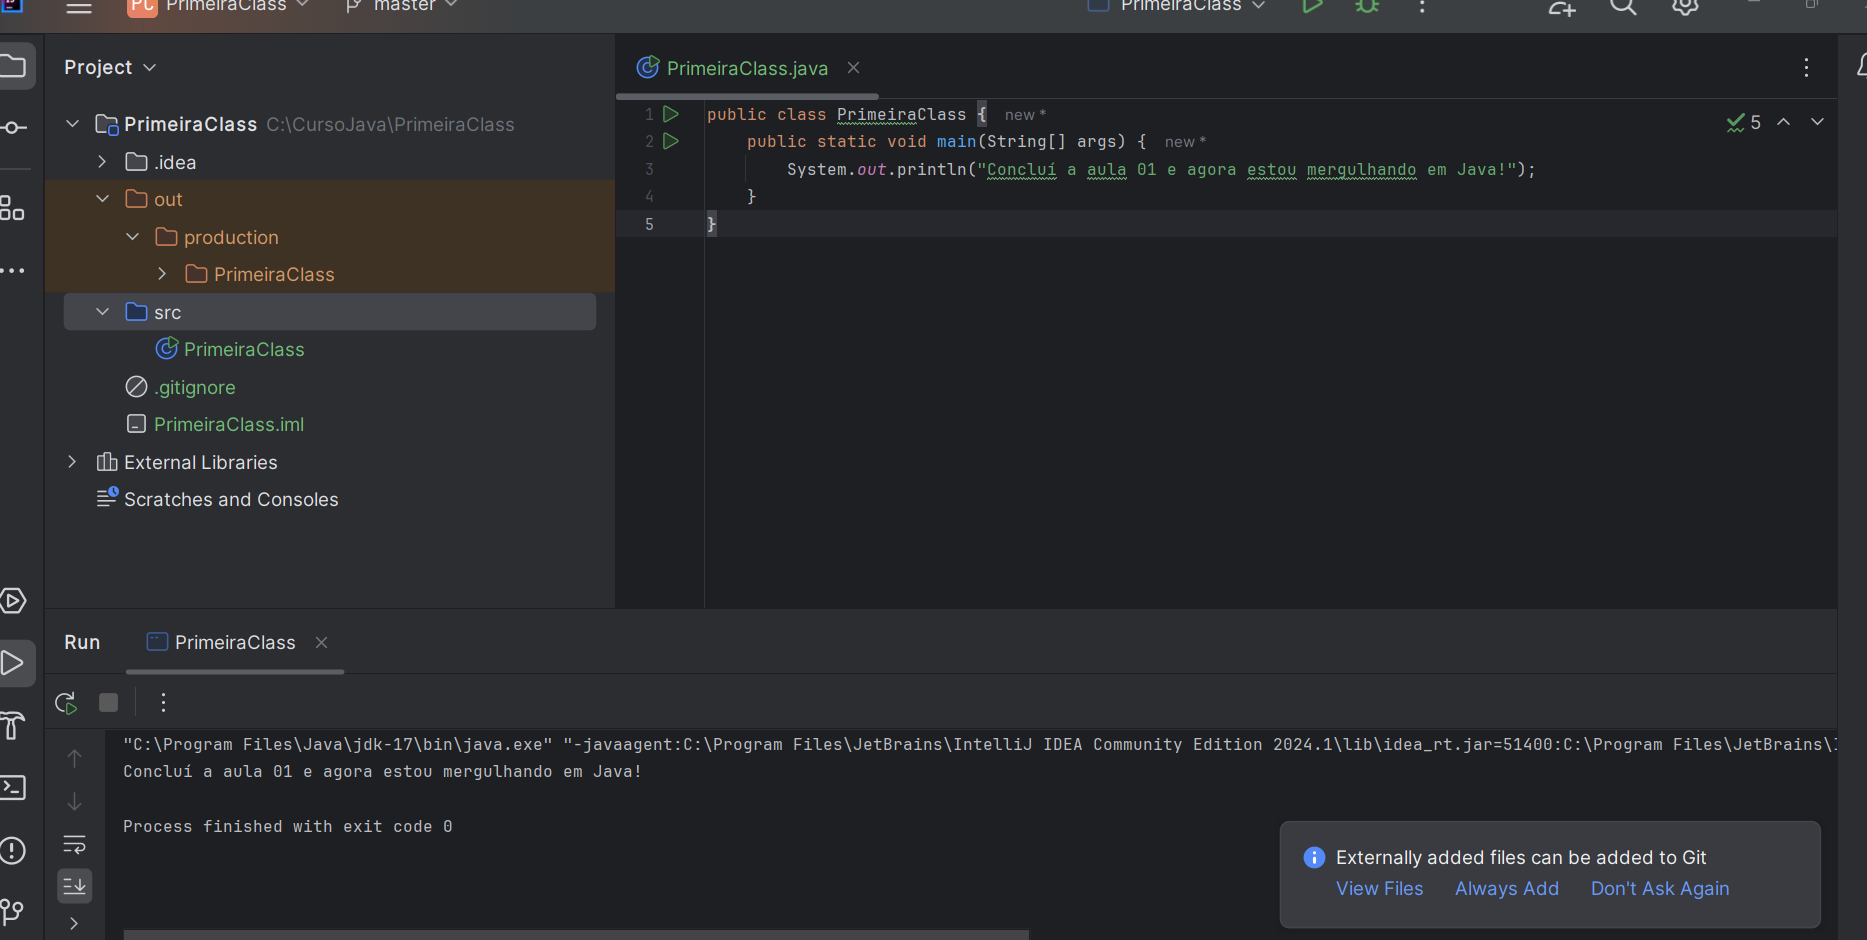The height and width of the screenshot is (940, 1867).
Task: Collapse the PrimeiraClass project root node
Action: tap(72, 124)
